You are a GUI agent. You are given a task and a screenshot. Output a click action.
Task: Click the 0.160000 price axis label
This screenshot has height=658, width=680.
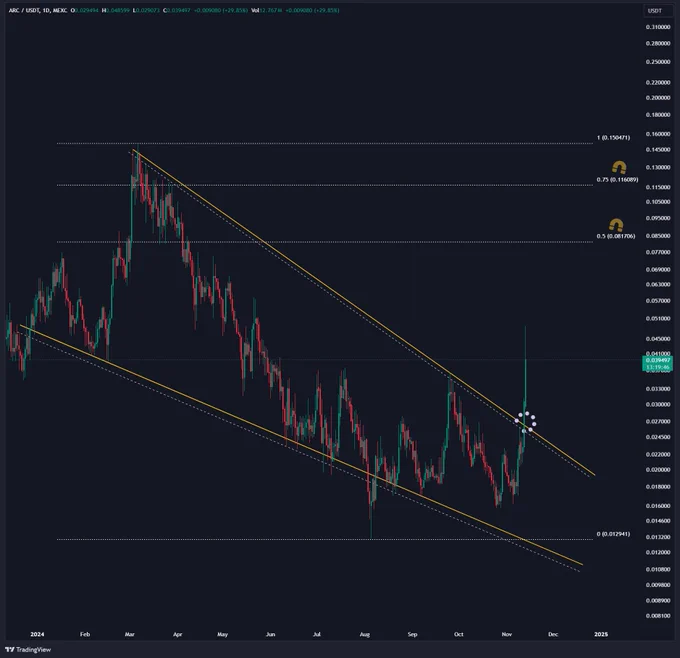coord(658,134)
